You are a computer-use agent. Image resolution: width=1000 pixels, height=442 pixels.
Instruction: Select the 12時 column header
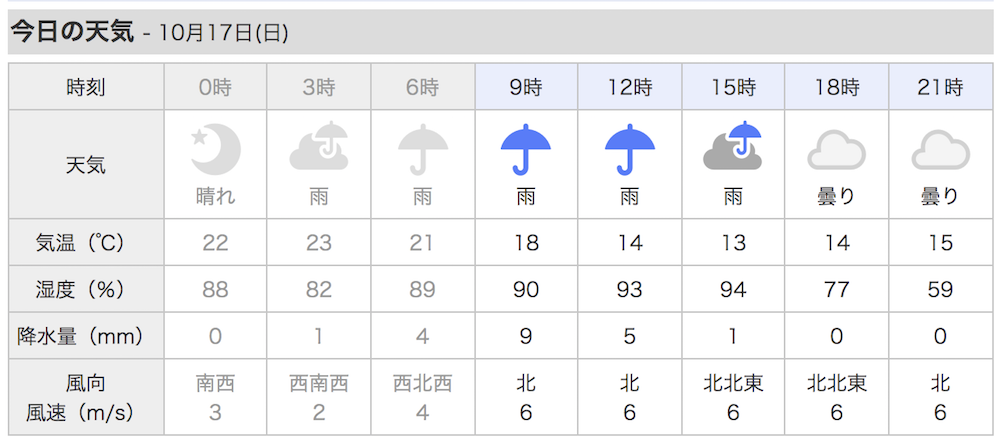click(629, 87)
